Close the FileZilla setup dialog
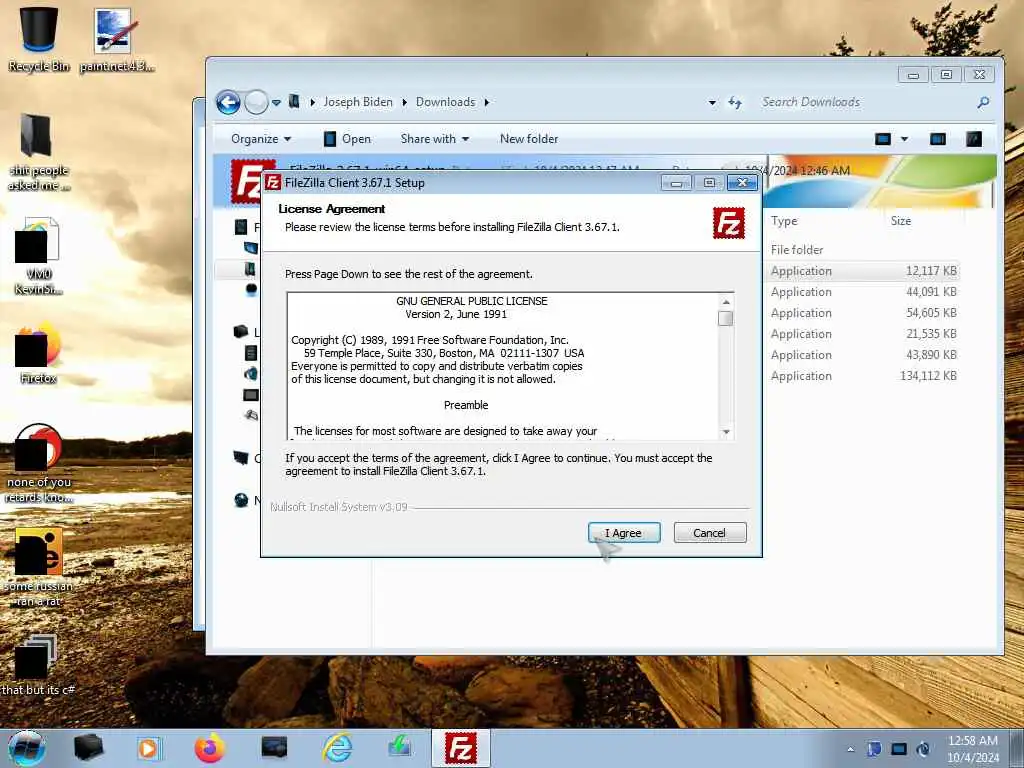The width and height of the screenshot is (1024, 768). tap(742, 183)
